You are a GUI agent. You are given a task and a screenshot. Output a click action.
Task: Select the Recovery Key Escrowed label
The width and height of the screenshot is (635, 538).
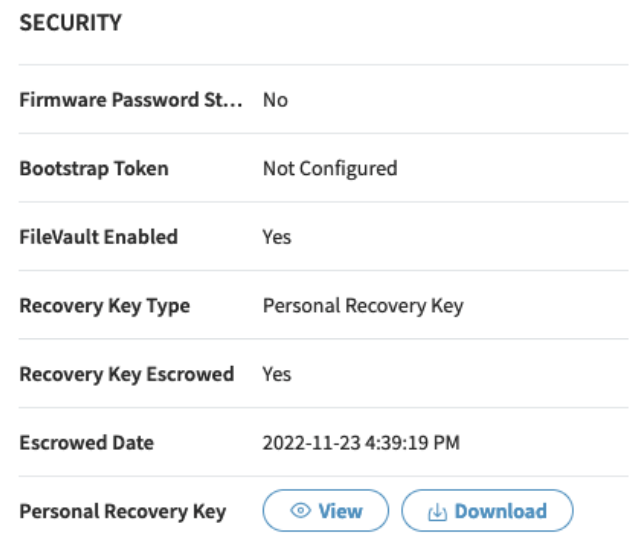(126, 374)
